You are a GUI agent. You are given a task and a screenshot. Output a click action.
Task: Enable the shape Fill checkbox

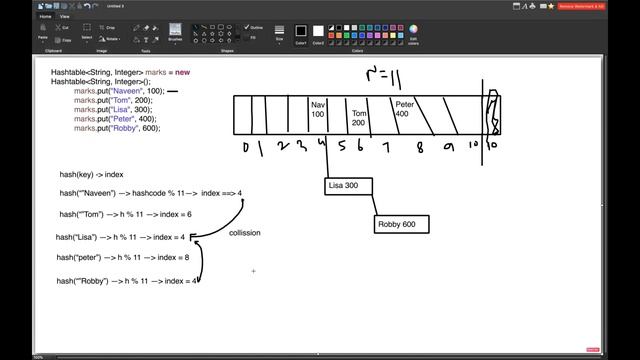click(x=246, y=38)
